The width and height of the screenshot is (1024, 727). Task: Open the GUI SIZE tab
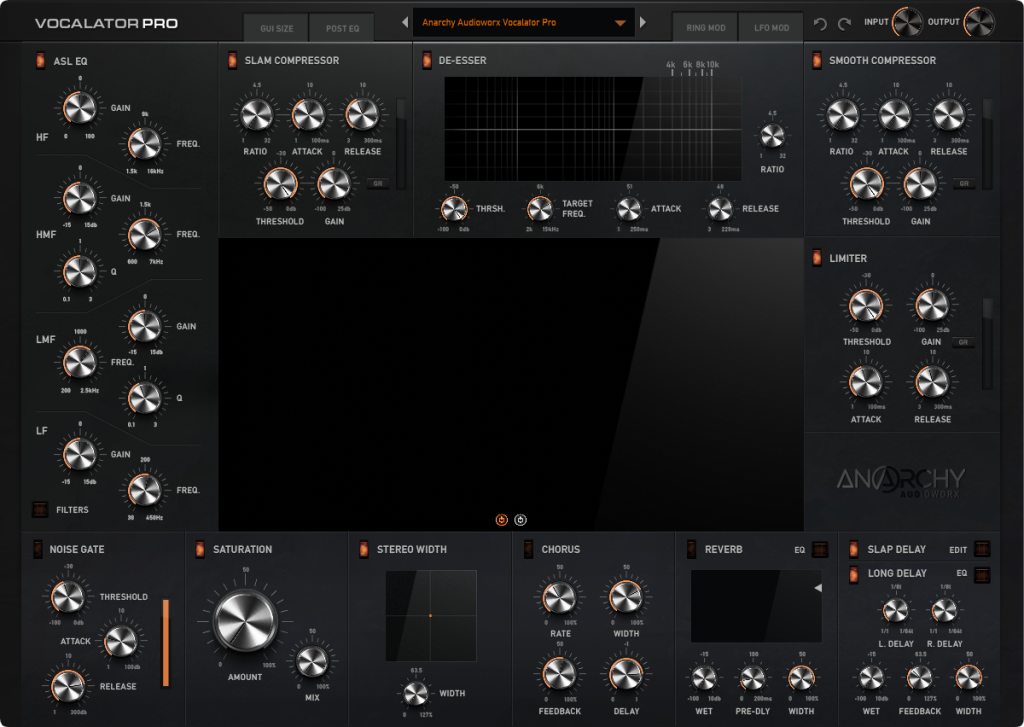[276, 28]
